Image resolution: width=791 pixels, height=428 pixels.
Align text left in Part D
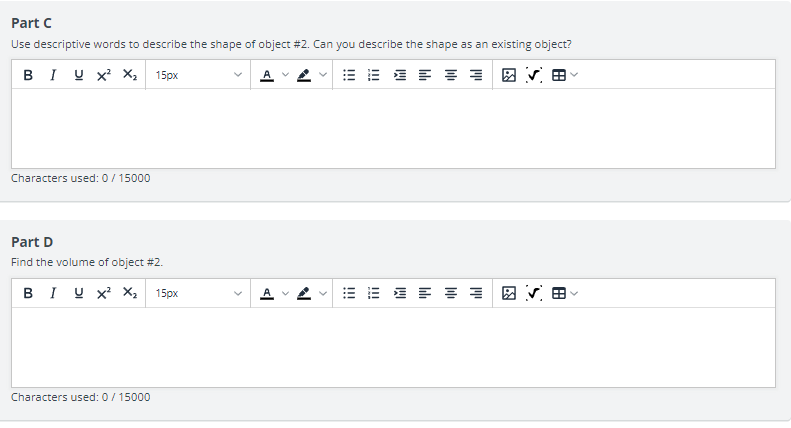tap(425, 293)
